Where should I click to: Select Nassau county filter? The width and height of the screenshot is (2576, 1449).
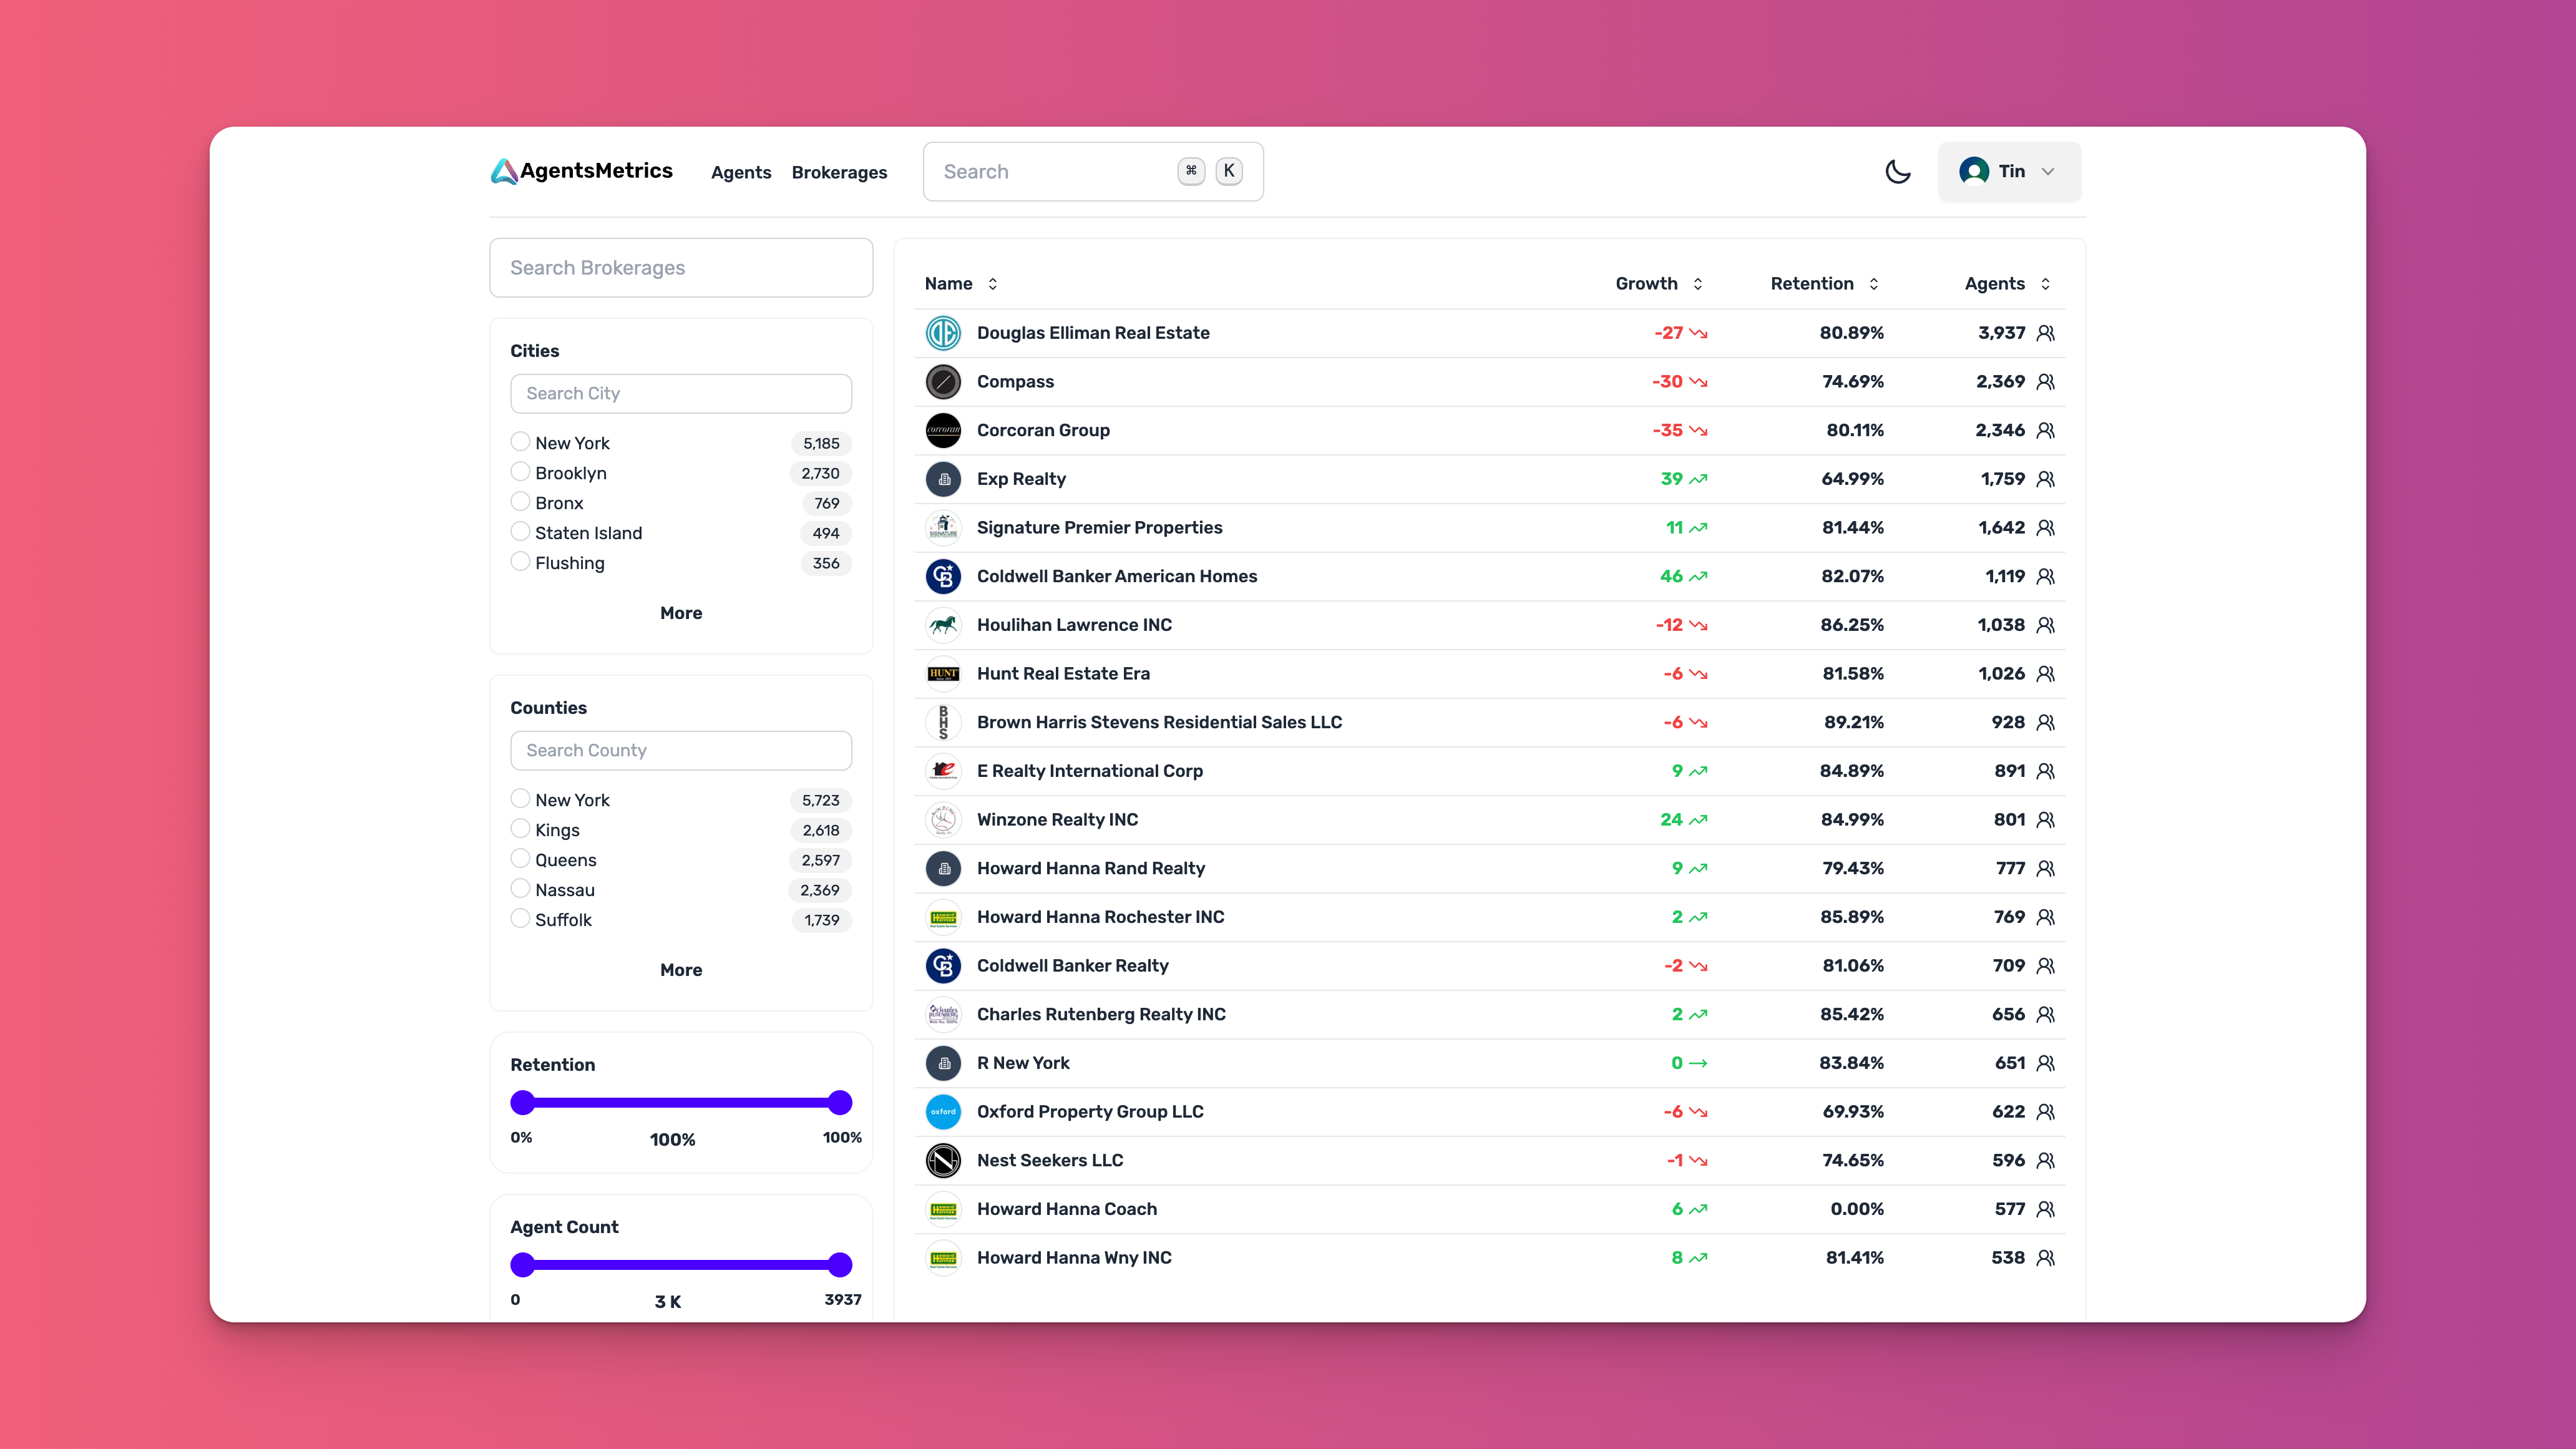(x=520, y=888)
